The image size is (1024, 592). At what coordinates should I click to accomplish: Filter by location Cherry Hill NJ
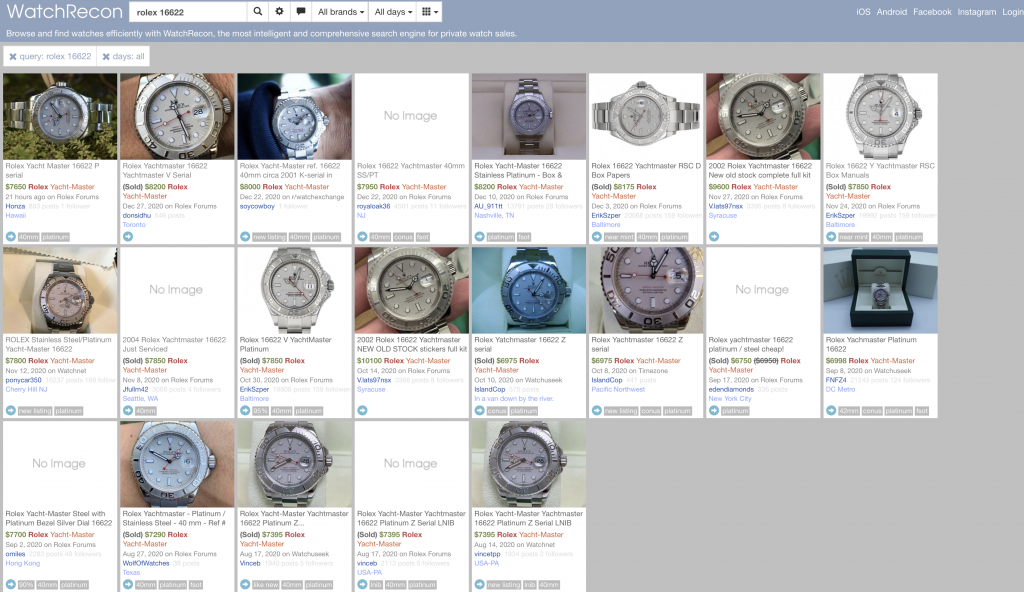[26, 389]
